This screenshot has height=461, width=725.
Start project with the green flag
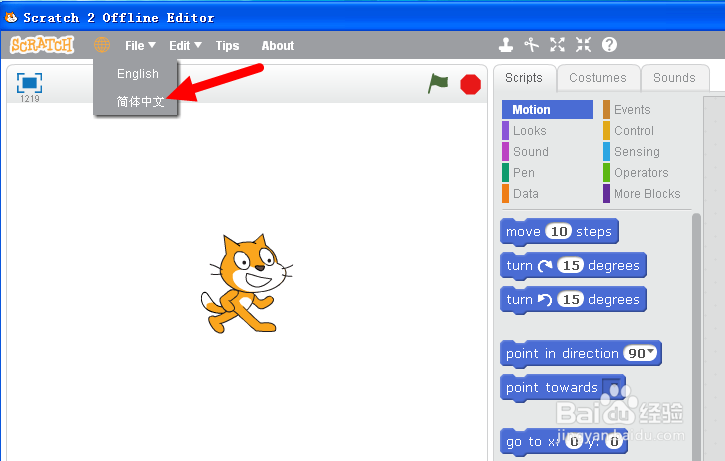pos(438,84)
